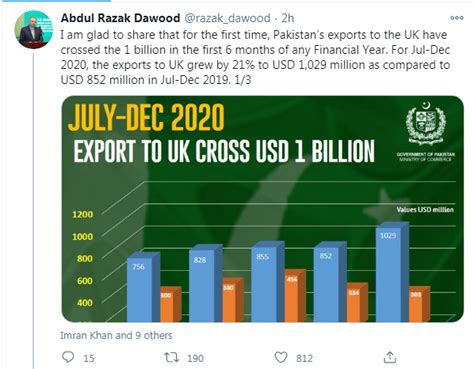Click the 1029 blue bar in chart
The height and width of the screenshot is (369, 474).
point(388,274)
